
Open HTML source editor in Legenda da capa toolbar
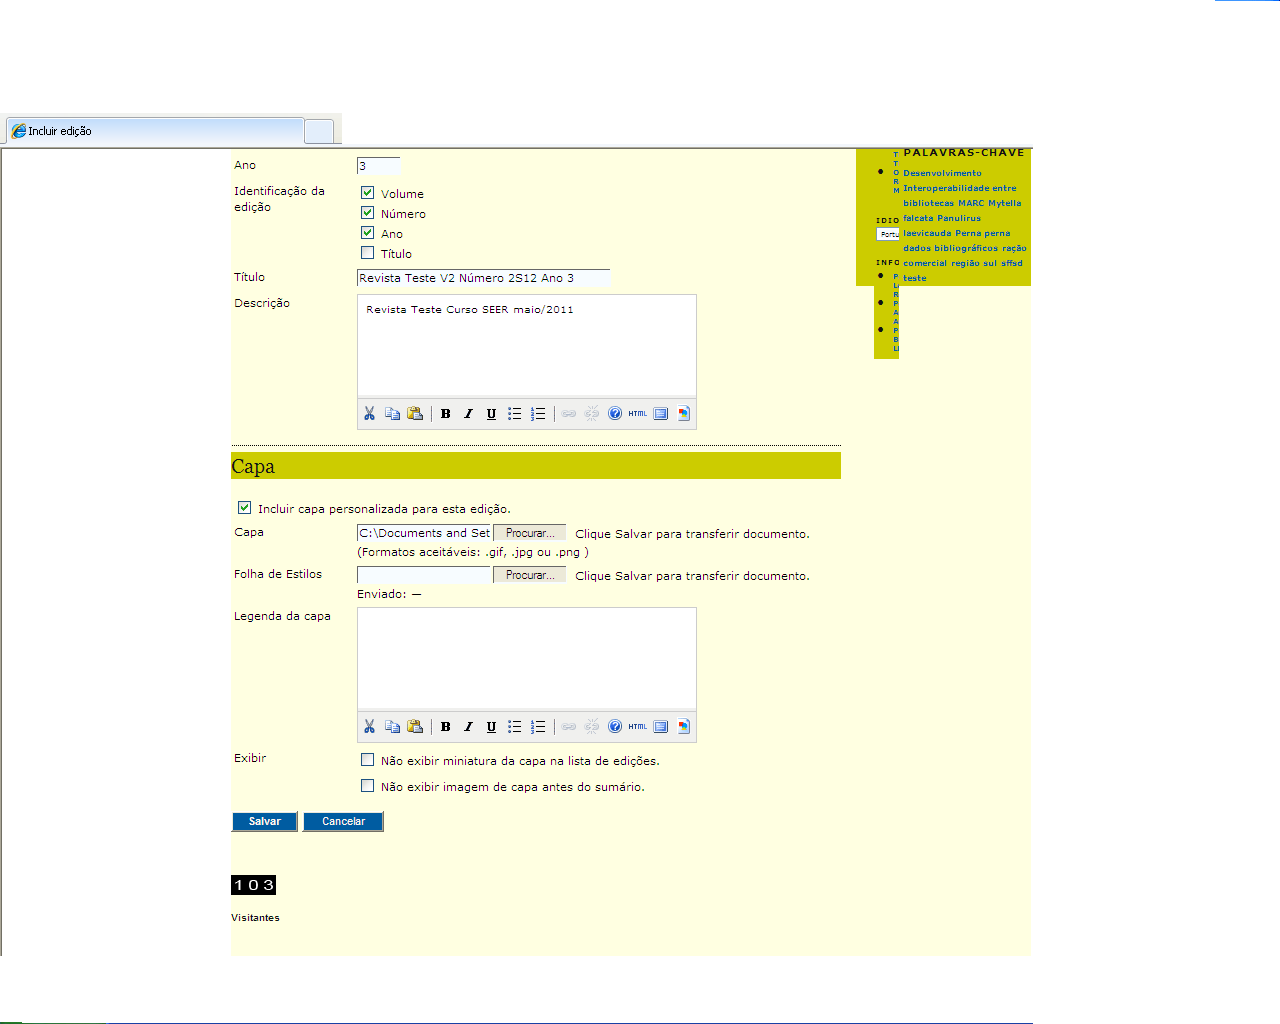coord(637,727)
